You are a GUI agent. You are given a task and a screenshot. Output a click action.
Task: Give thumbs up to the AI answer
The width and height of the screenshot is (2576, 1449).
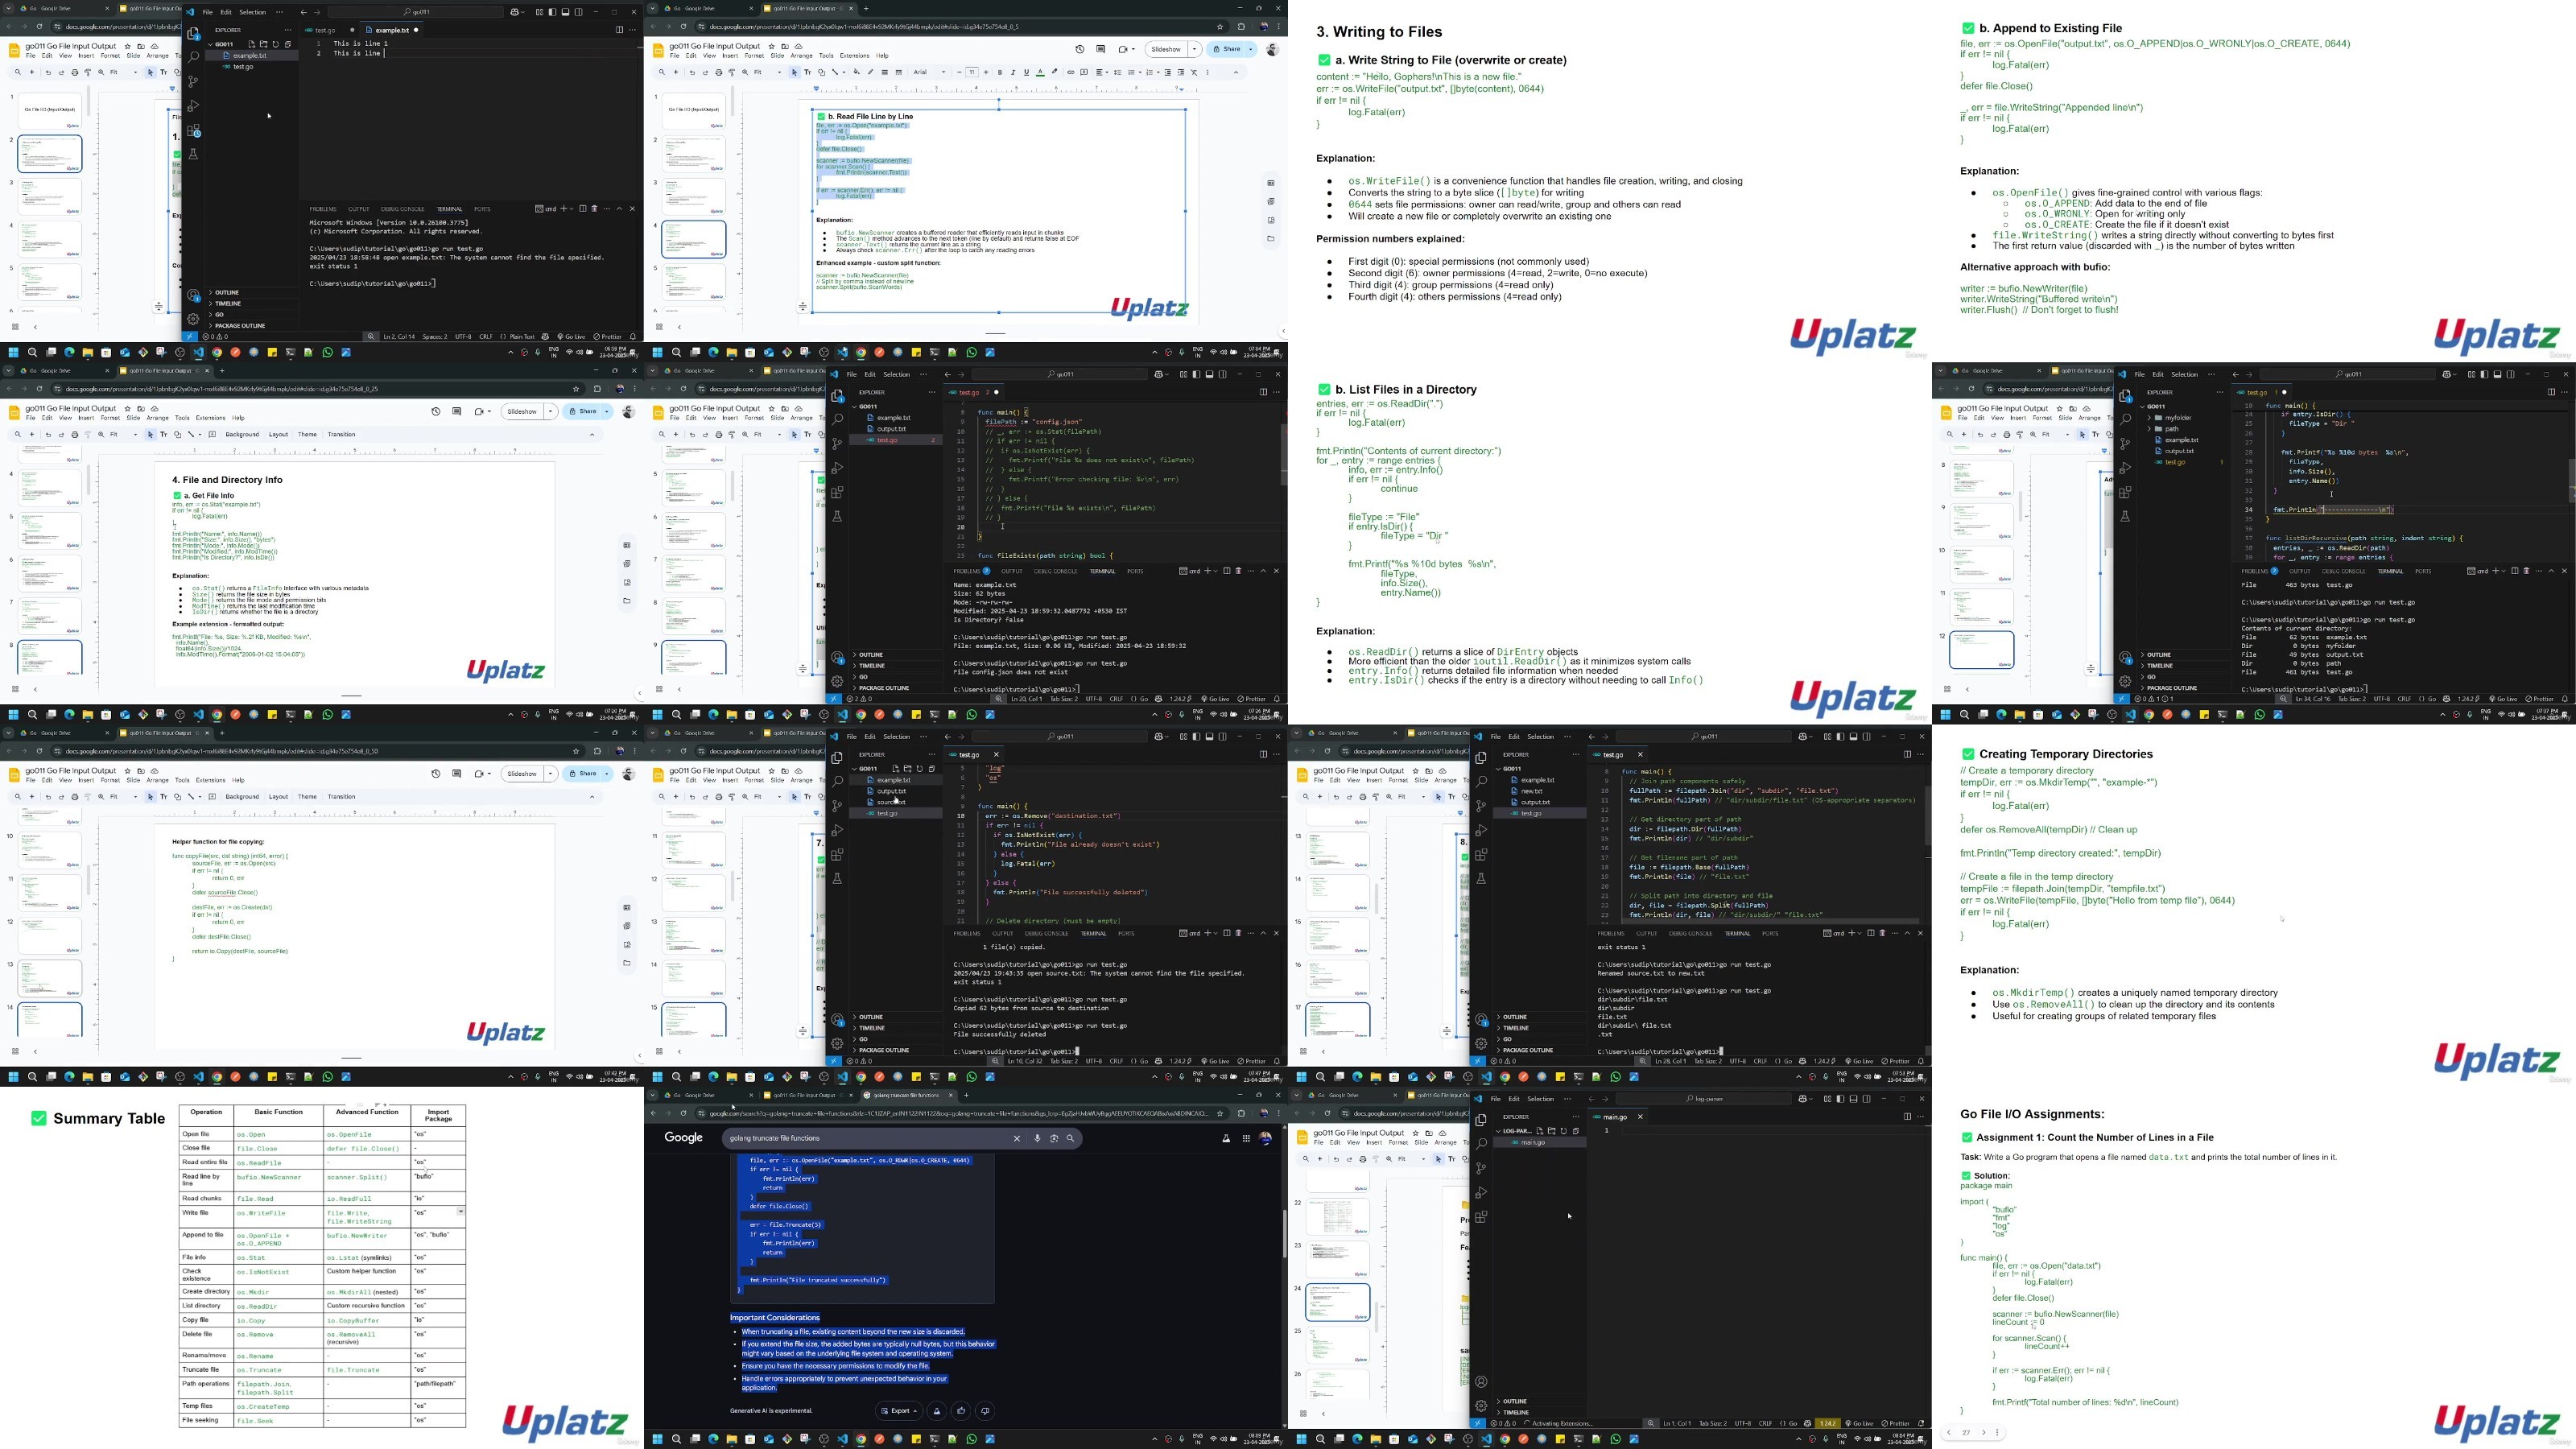pyautogui.click(x=961, y=1411)
